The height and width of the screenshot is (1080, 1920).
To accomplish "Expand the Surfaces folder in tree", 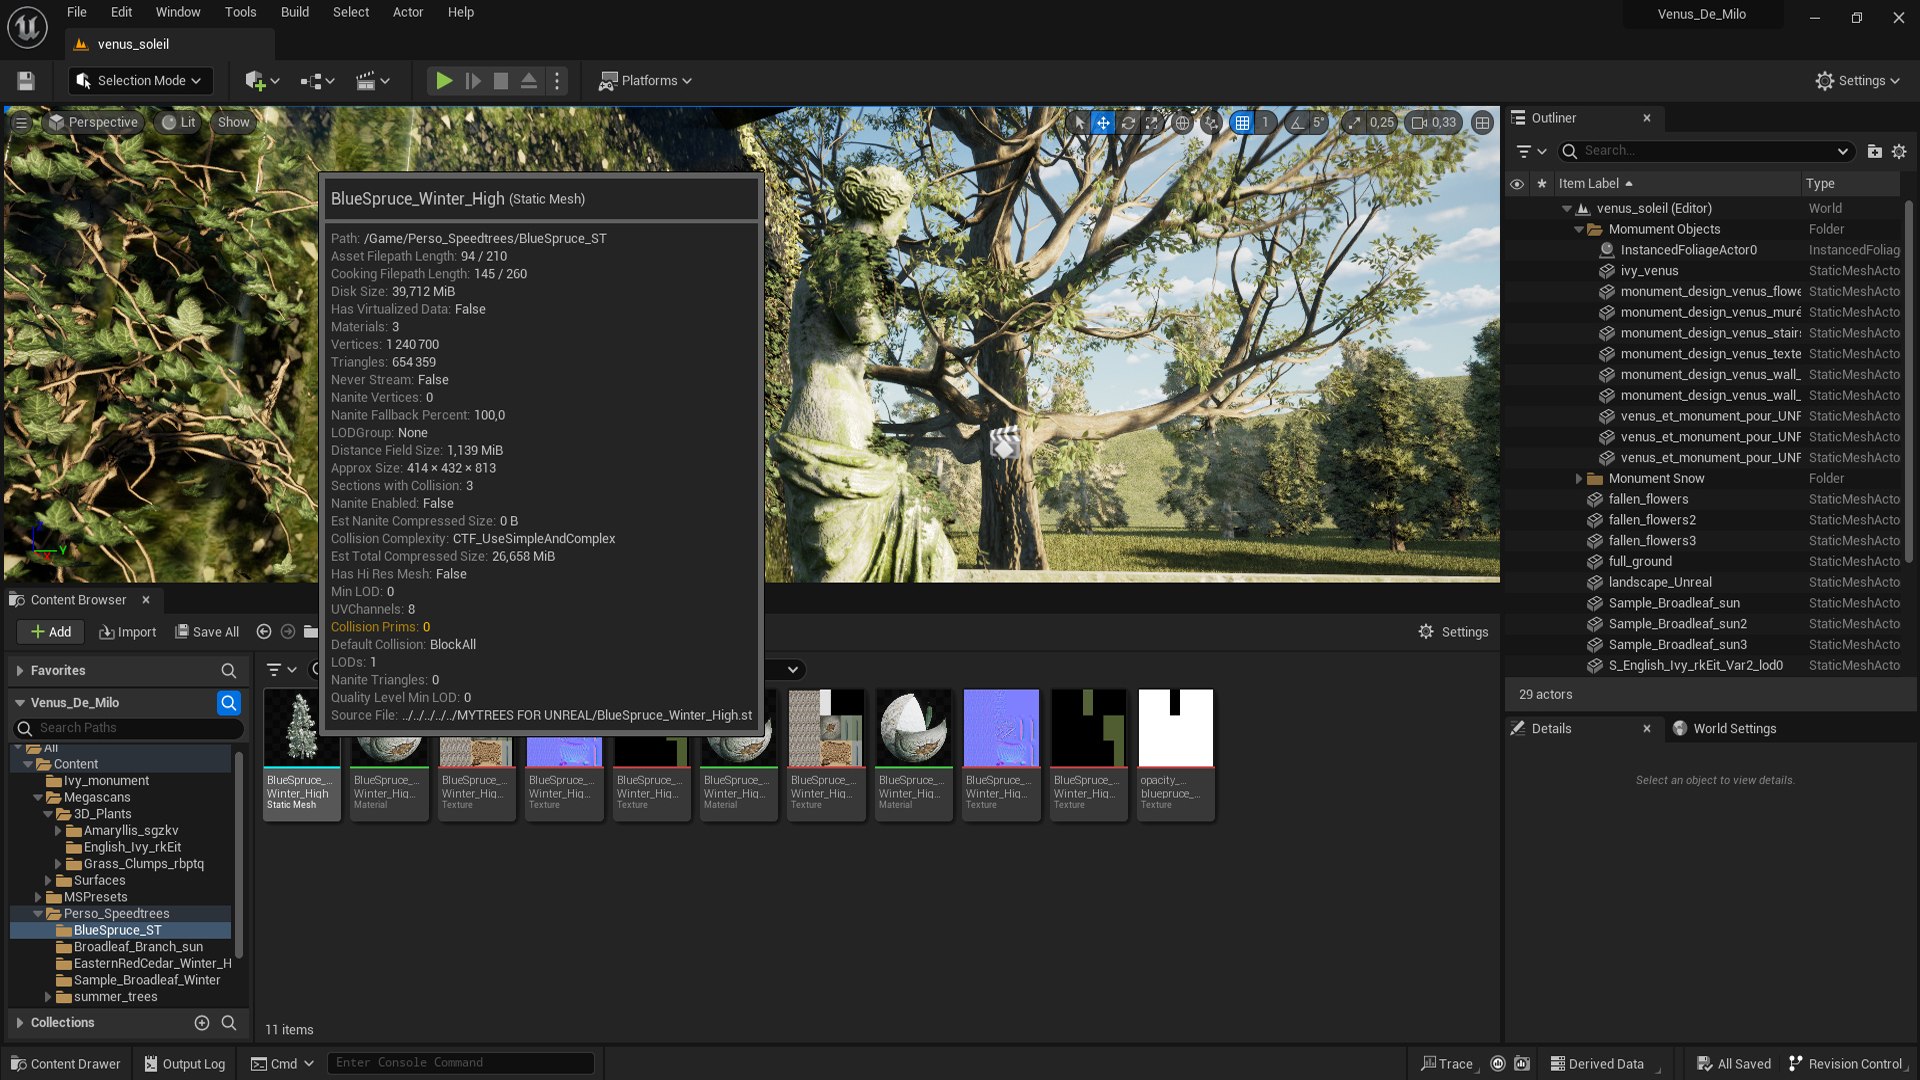I will coord(47,881).
